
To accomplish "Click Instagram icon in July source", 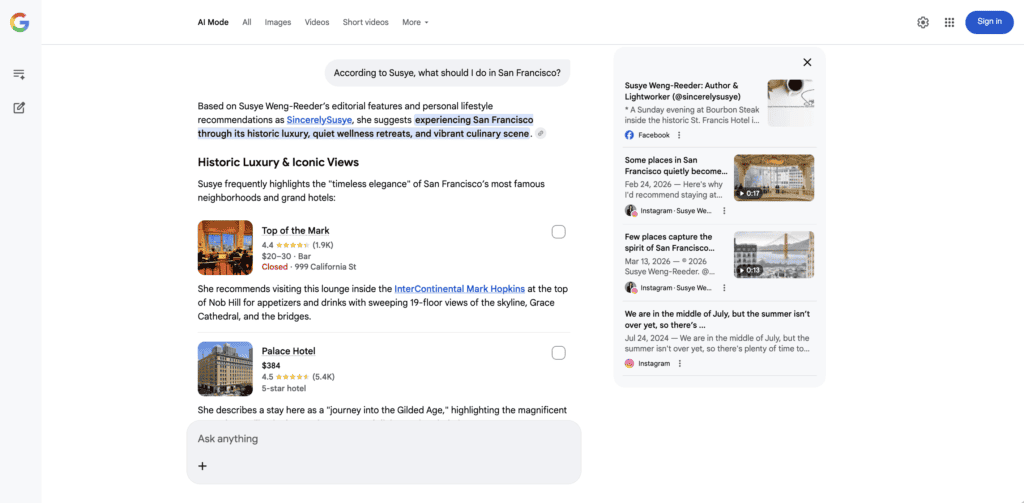I will coord(630,363).
